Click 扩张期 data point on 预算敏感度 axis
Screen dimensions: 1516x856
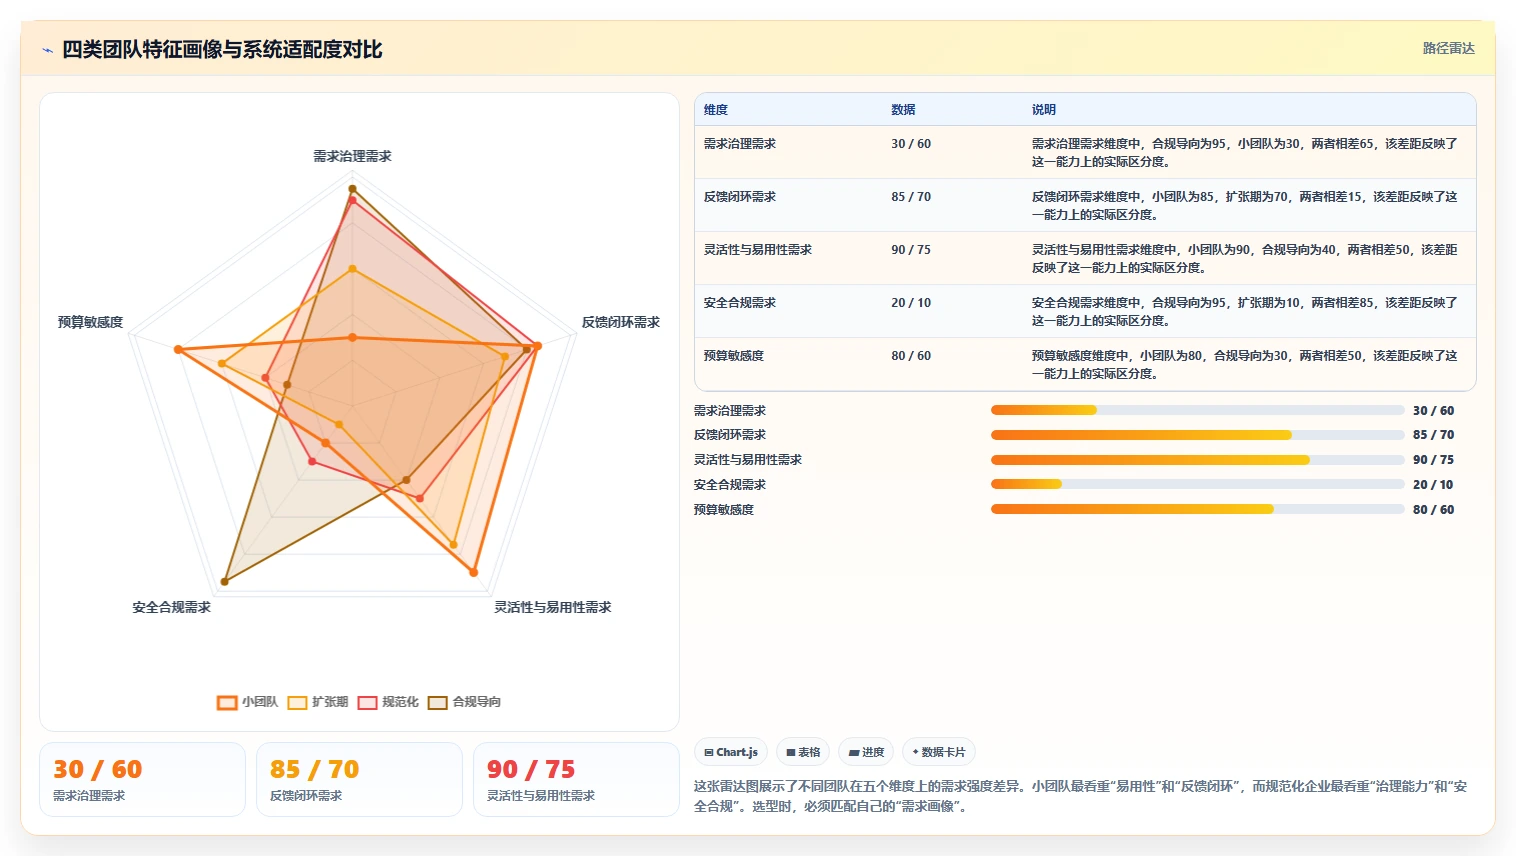(222, 364)
